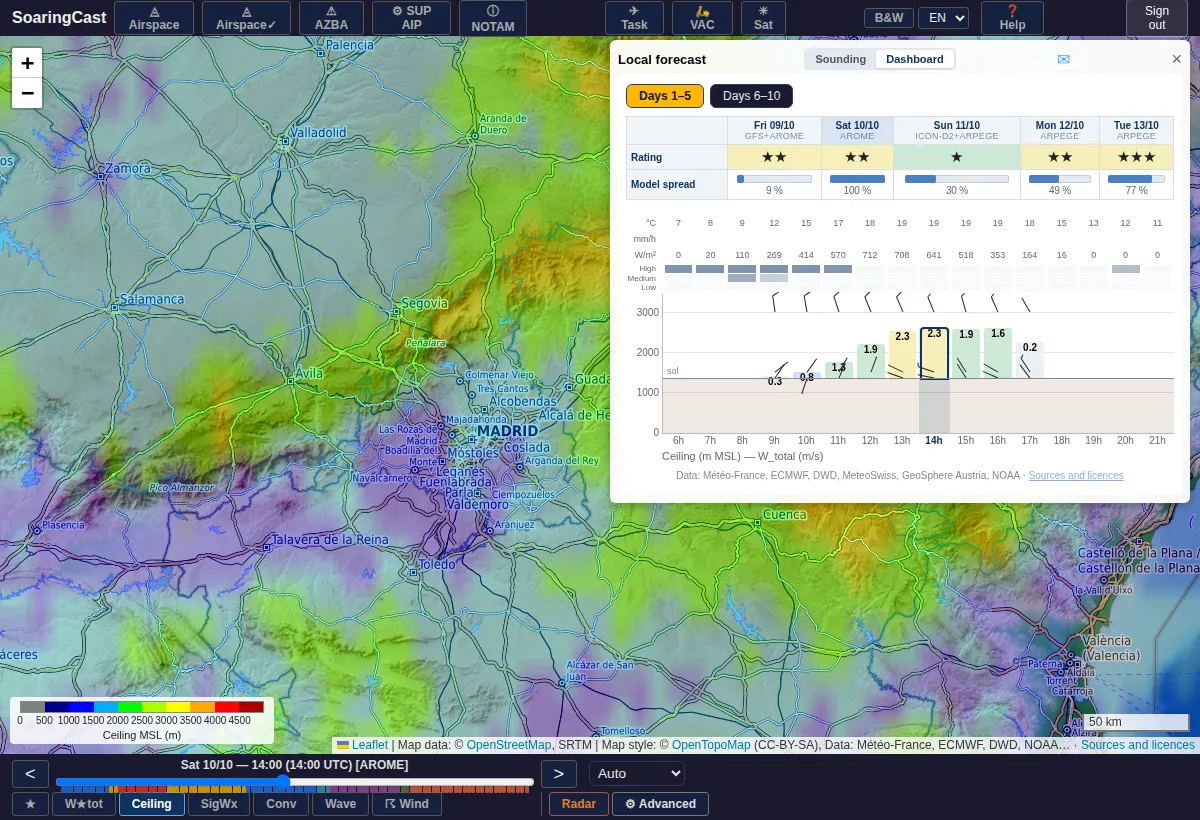Open the Airspace overlay button

tap(154, 18)
